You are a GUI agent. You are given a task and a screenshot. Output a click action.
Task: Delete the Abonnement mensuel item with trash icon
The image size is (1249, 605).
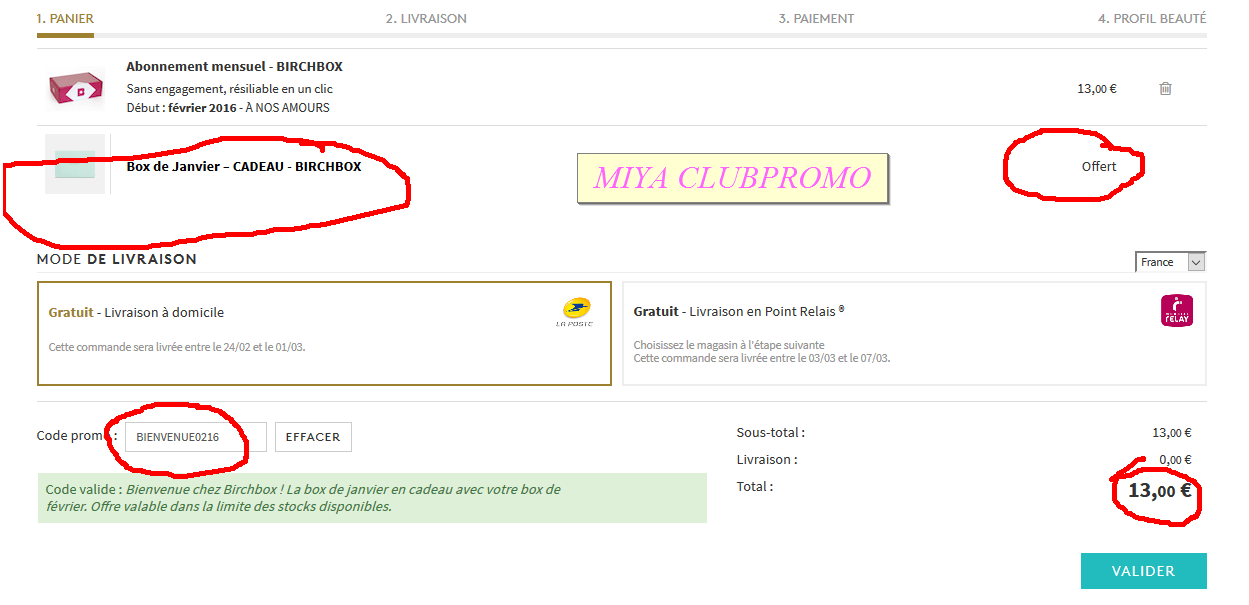click(x=1164, y=88)
